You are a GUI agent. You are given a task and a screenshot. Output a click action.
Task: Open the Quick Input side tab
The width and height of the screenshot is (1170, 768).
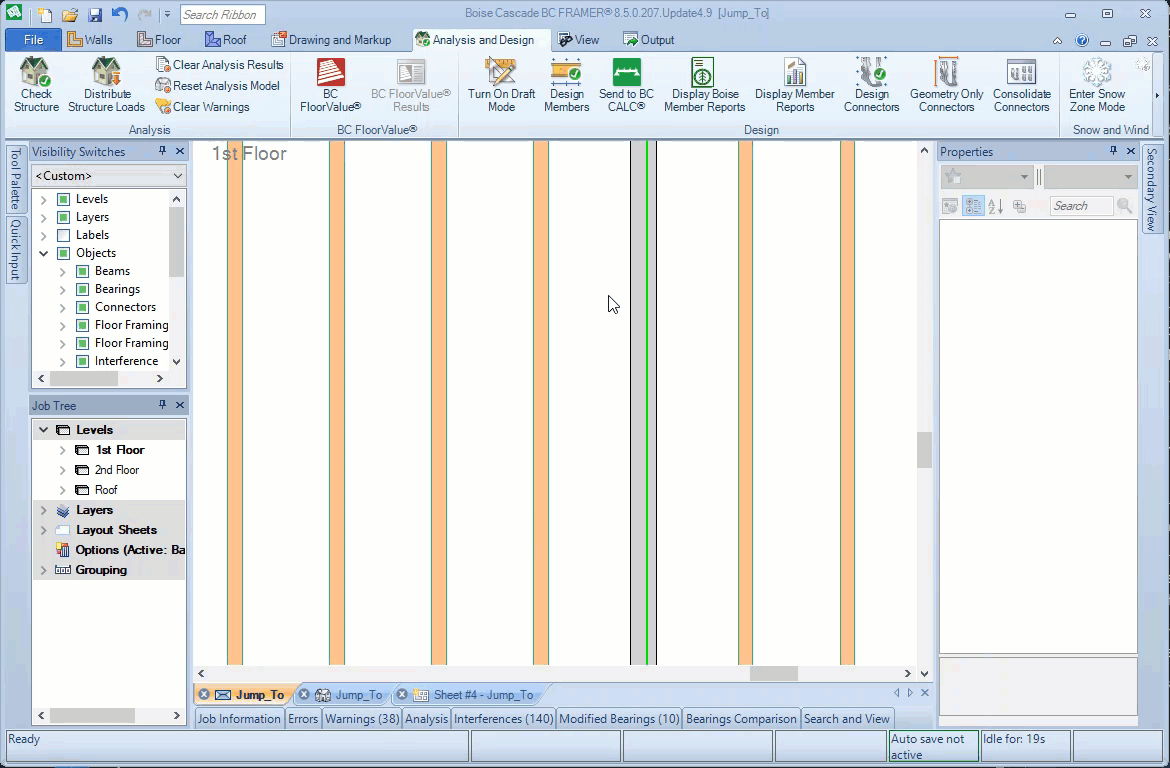[15, 250]
